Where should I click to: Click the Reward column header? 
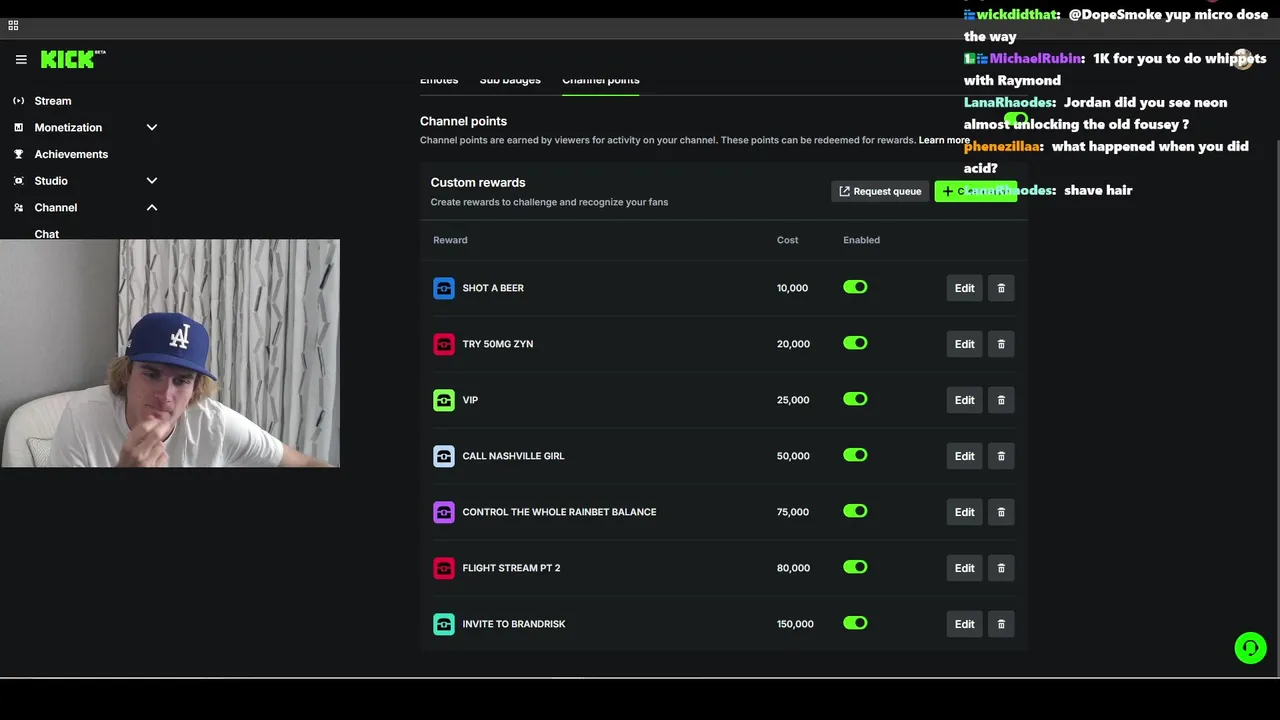click(450, 240)
